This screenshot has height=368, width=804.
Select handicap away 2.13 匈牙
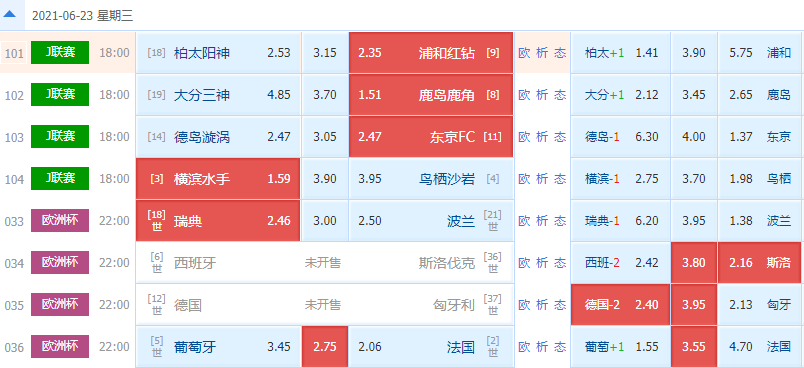759,305
